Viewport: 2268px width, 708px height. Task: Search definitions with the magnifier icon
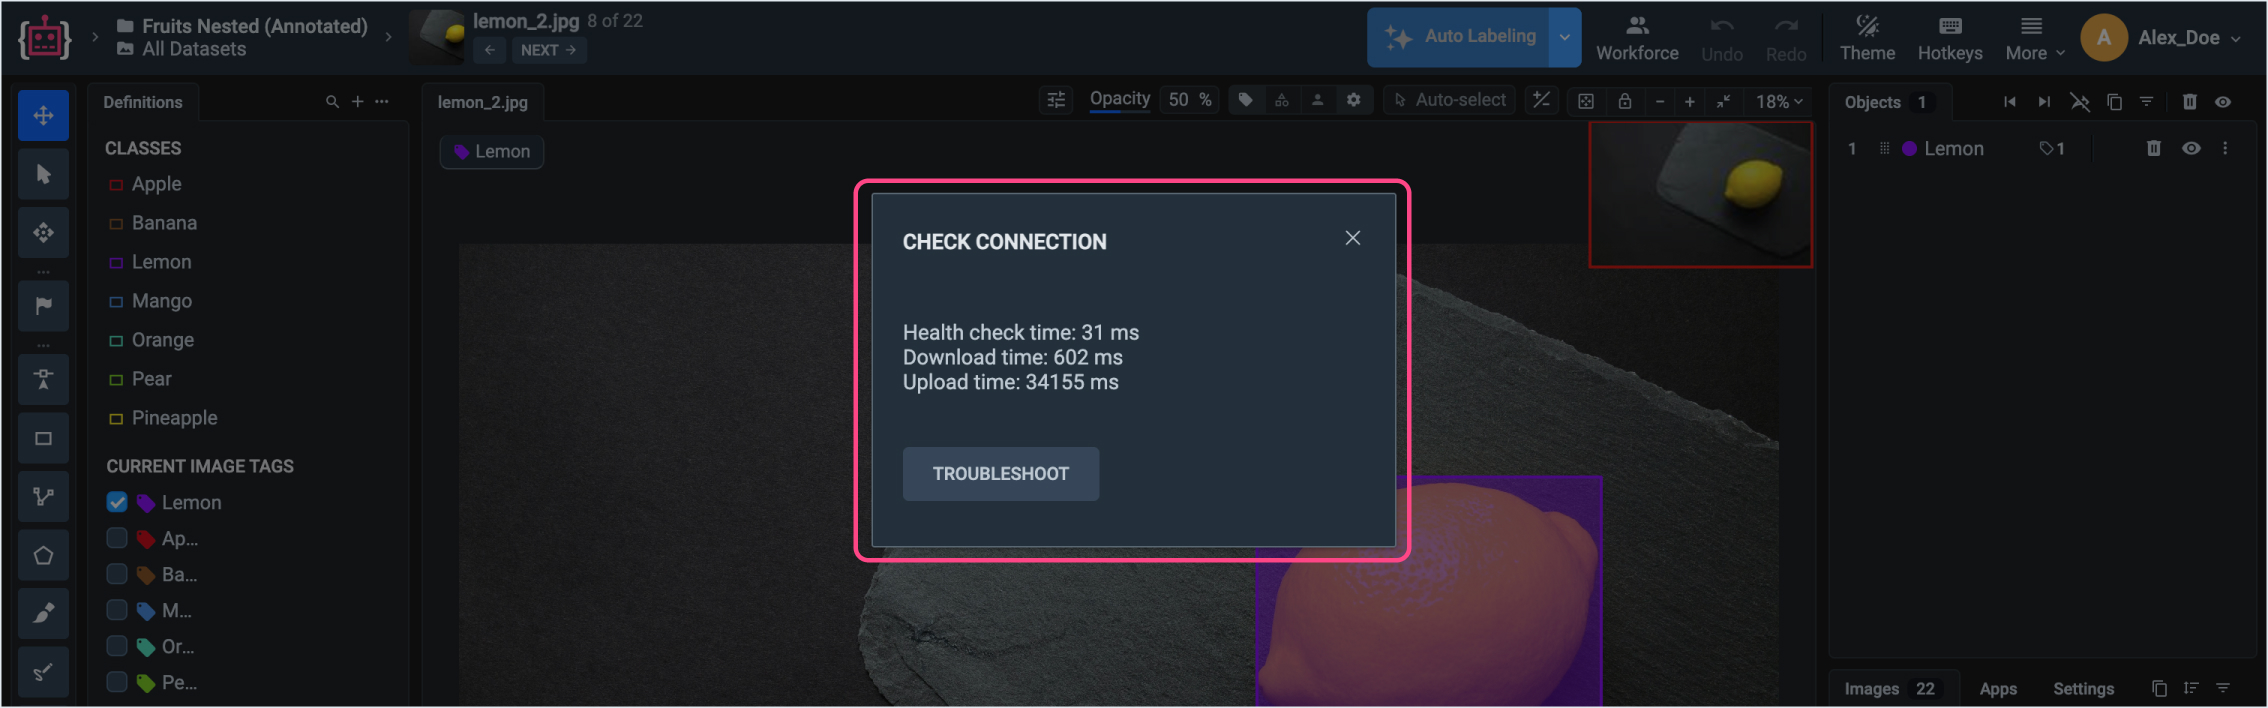point(332,102)
